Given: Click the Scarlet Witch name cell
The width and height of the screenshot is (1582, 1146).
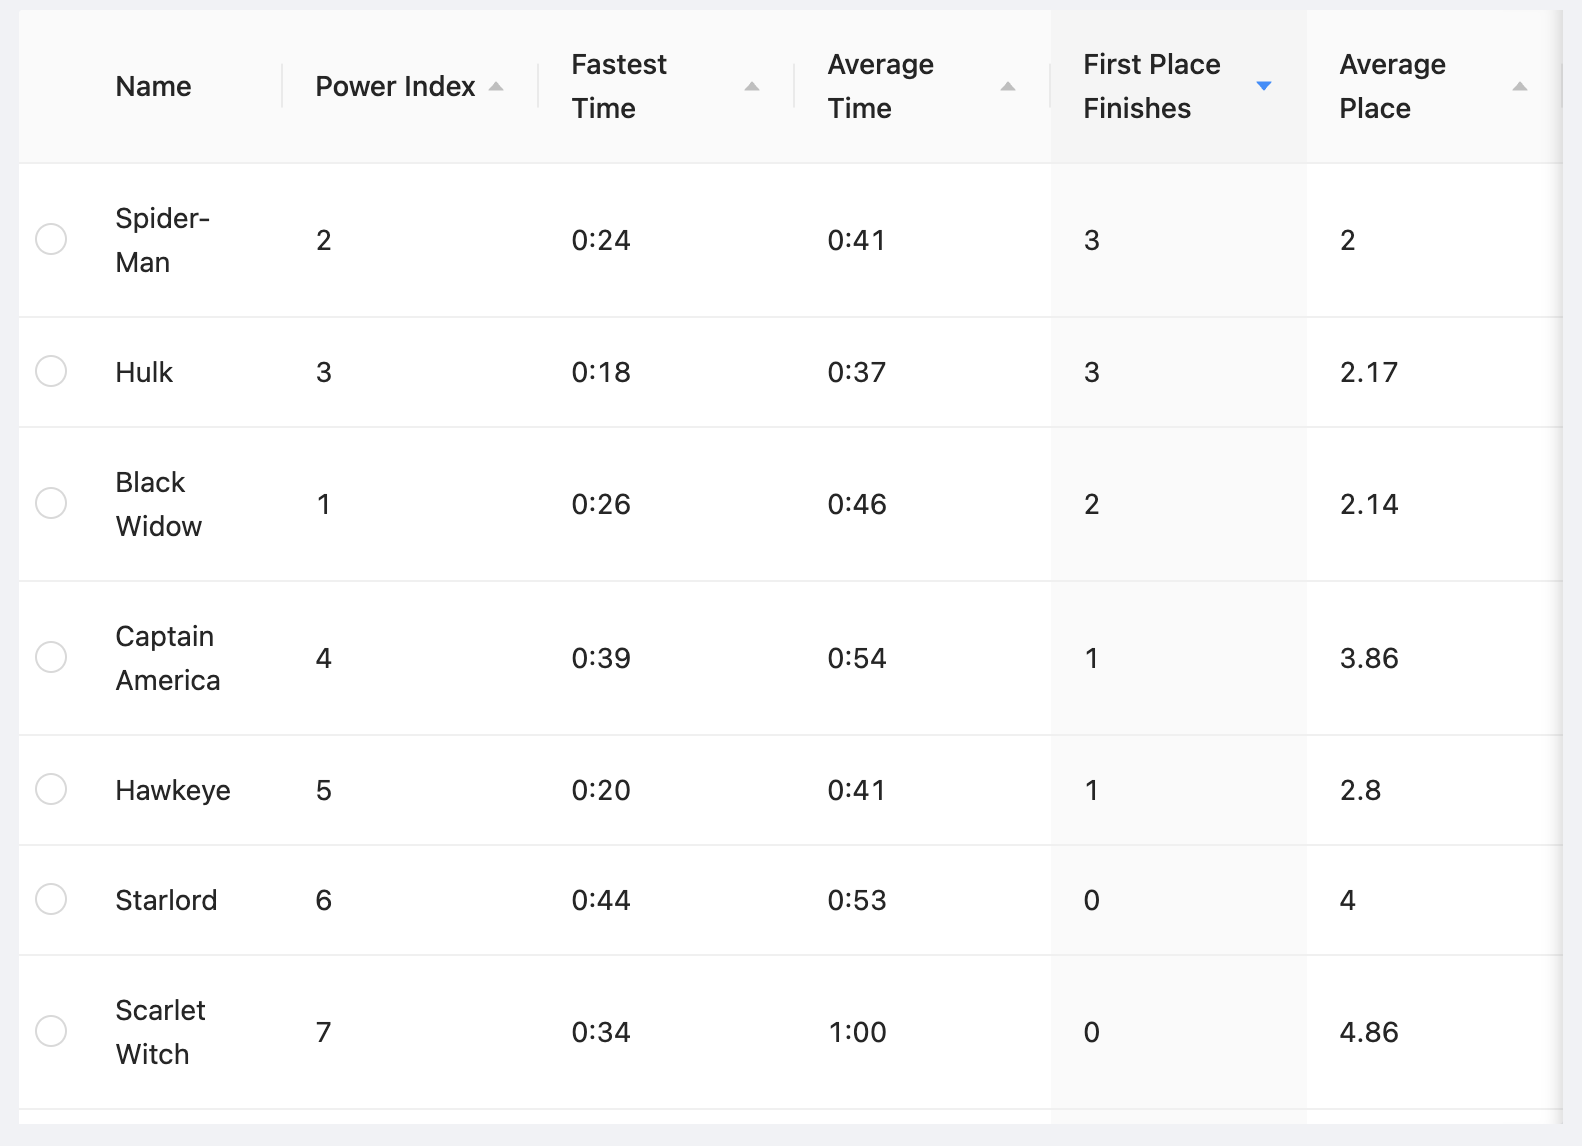Looking at the screenshot, I should tap(160, 1032).
